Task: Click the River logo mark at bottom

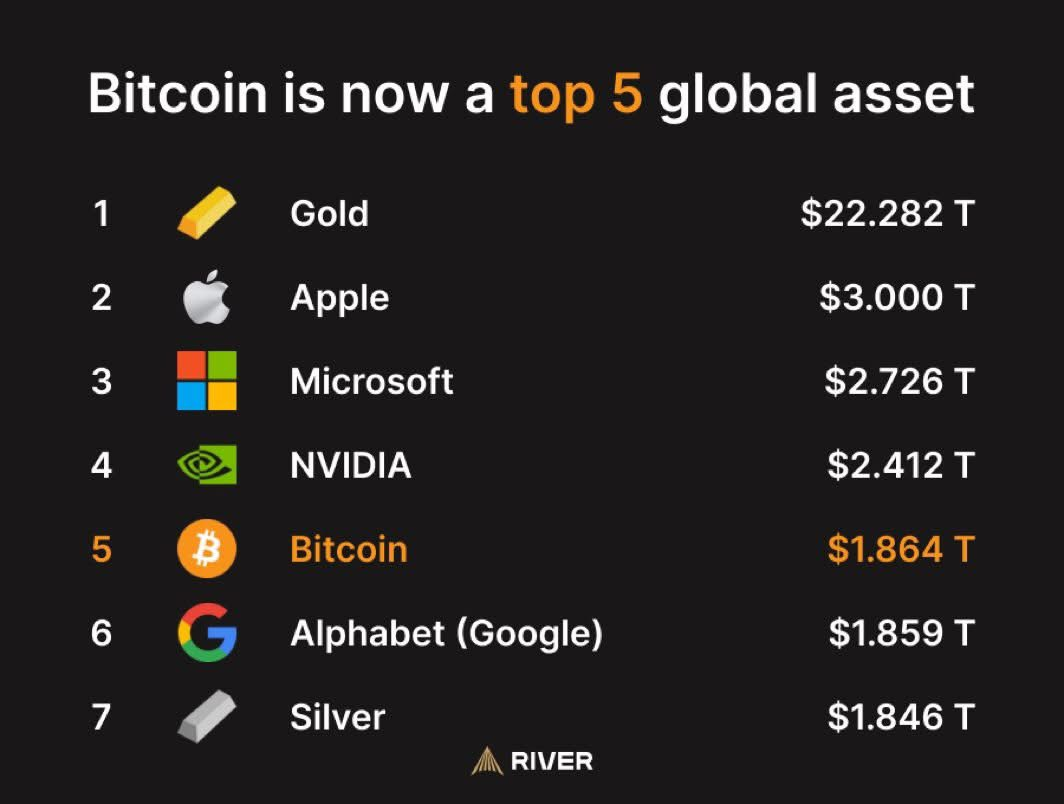Action: point(487,761)
